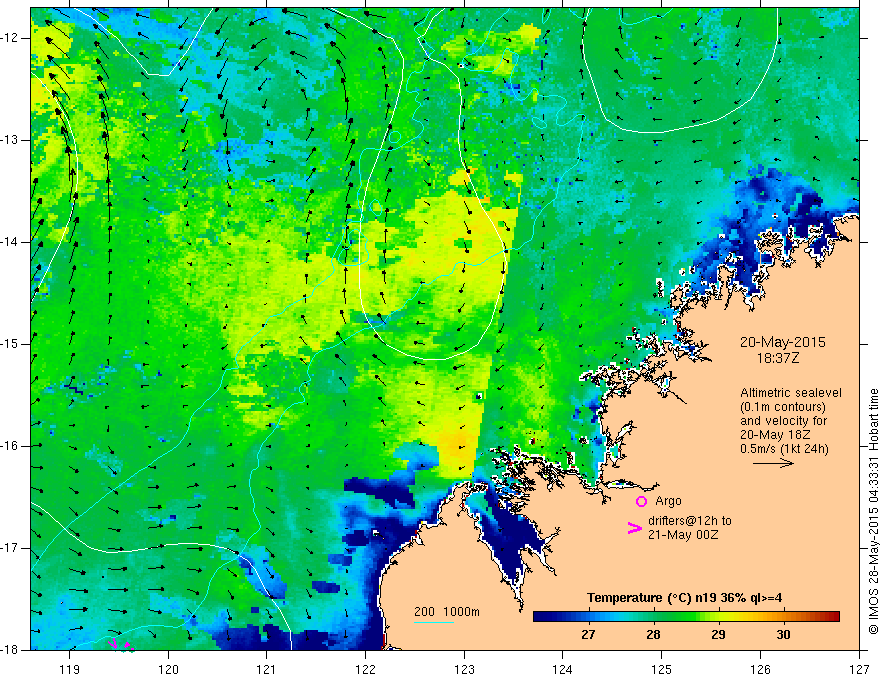Image resolution: width=880 pixels, height=680 pixels.
Task: Click longitude axis label 125
Action: 662,669
